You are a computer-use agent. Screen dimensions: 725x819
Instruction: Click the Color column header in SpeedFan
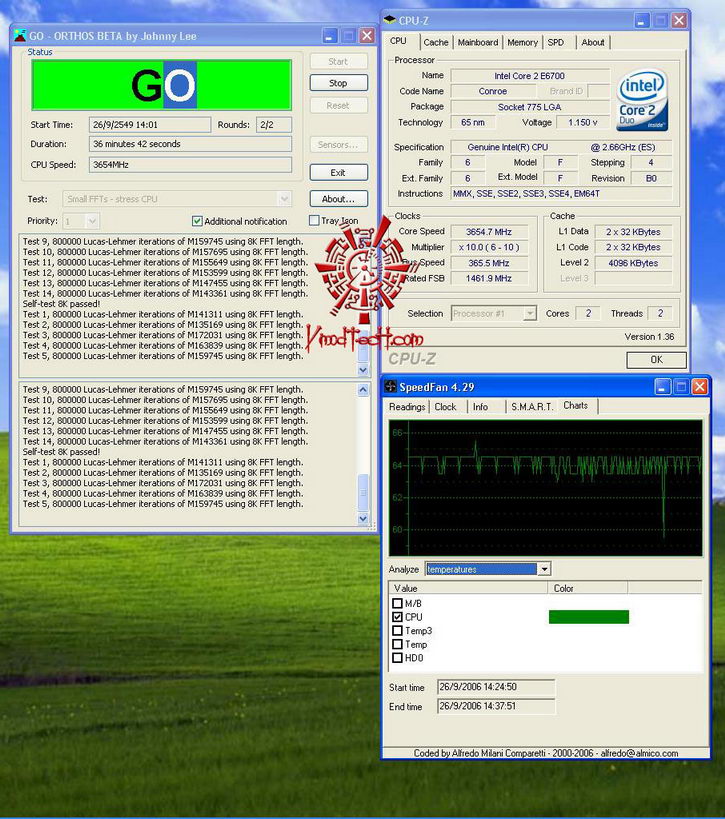[588, 588]
